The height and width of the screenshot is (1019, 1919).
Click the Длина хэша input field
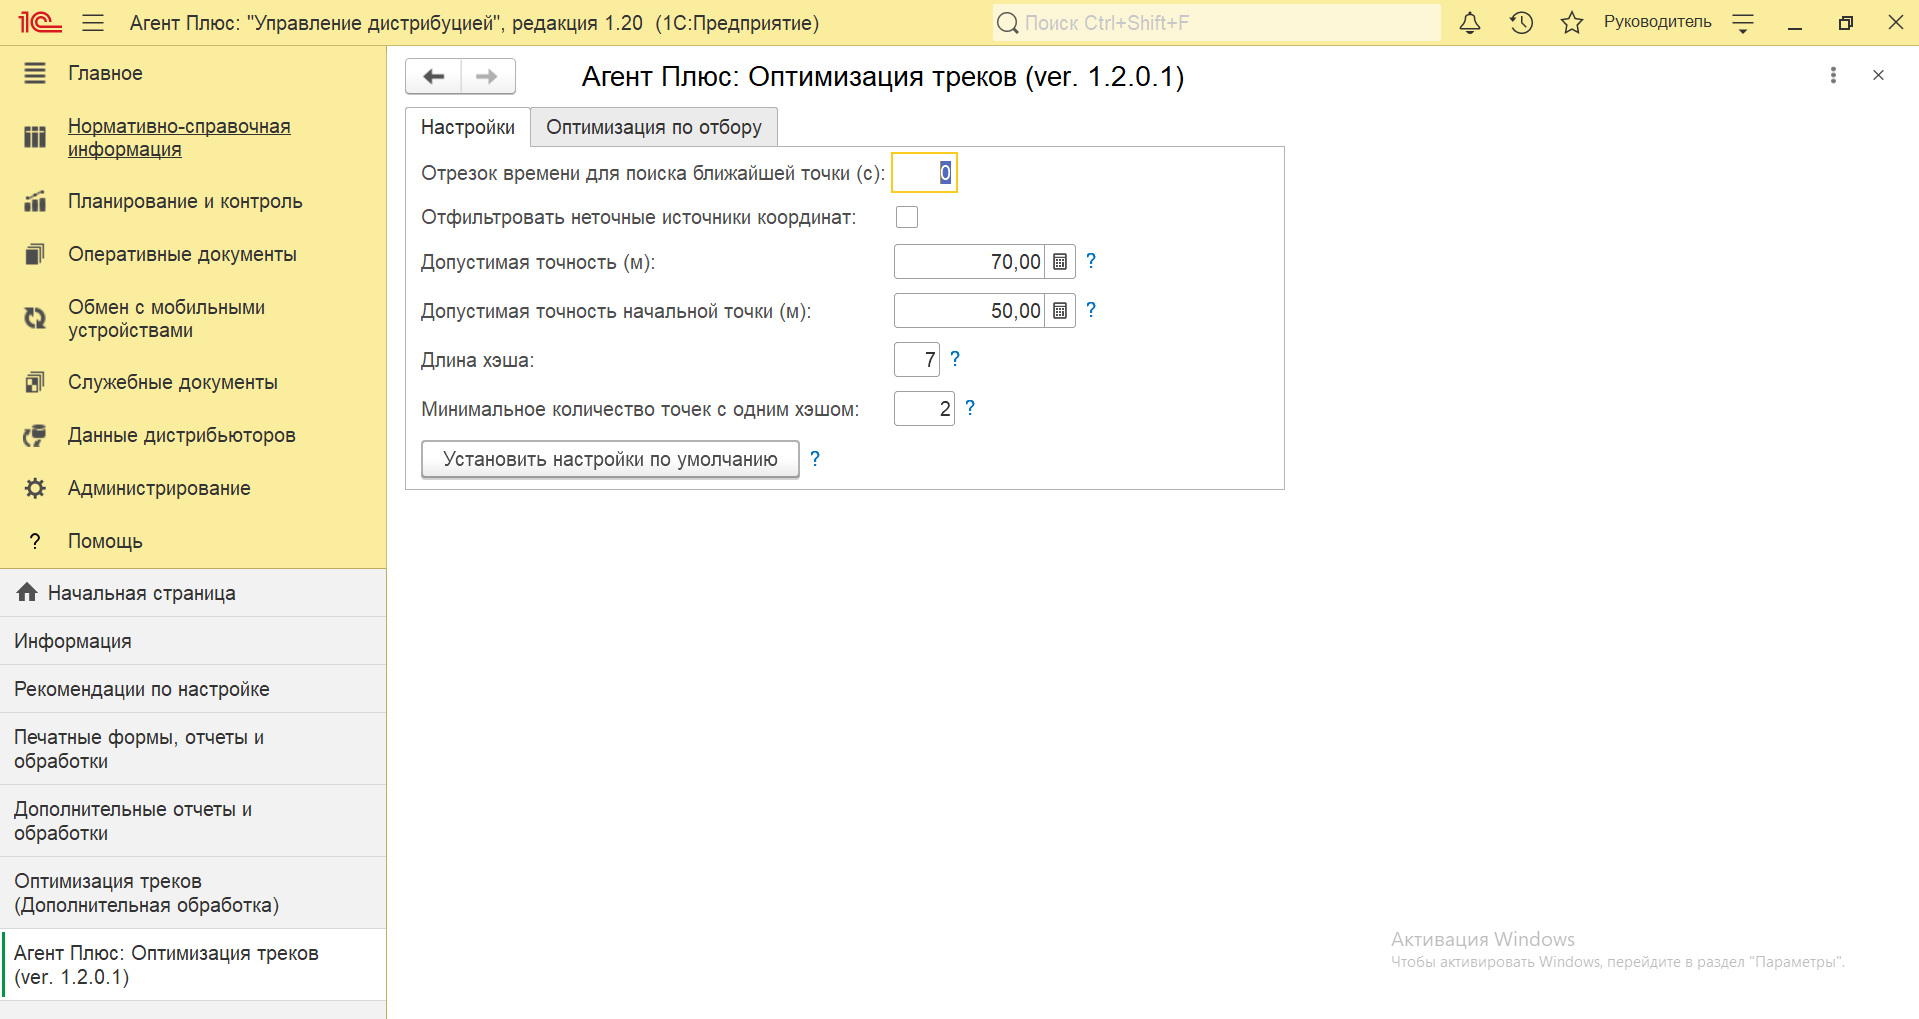pos(916,360)
